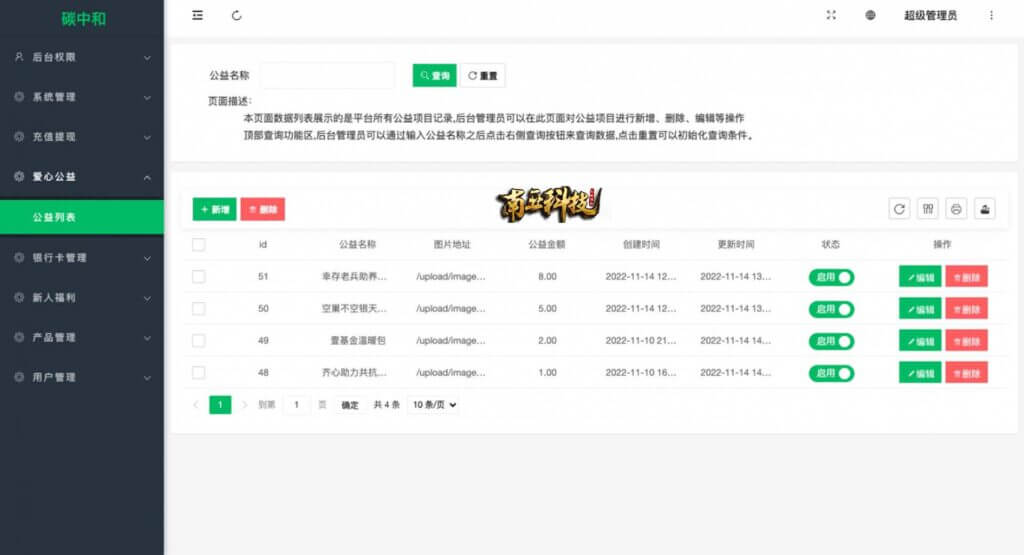1024x555 pixels.
Task: Check the row with id 50
Action: pyautogui.click(x=199, y=308)
